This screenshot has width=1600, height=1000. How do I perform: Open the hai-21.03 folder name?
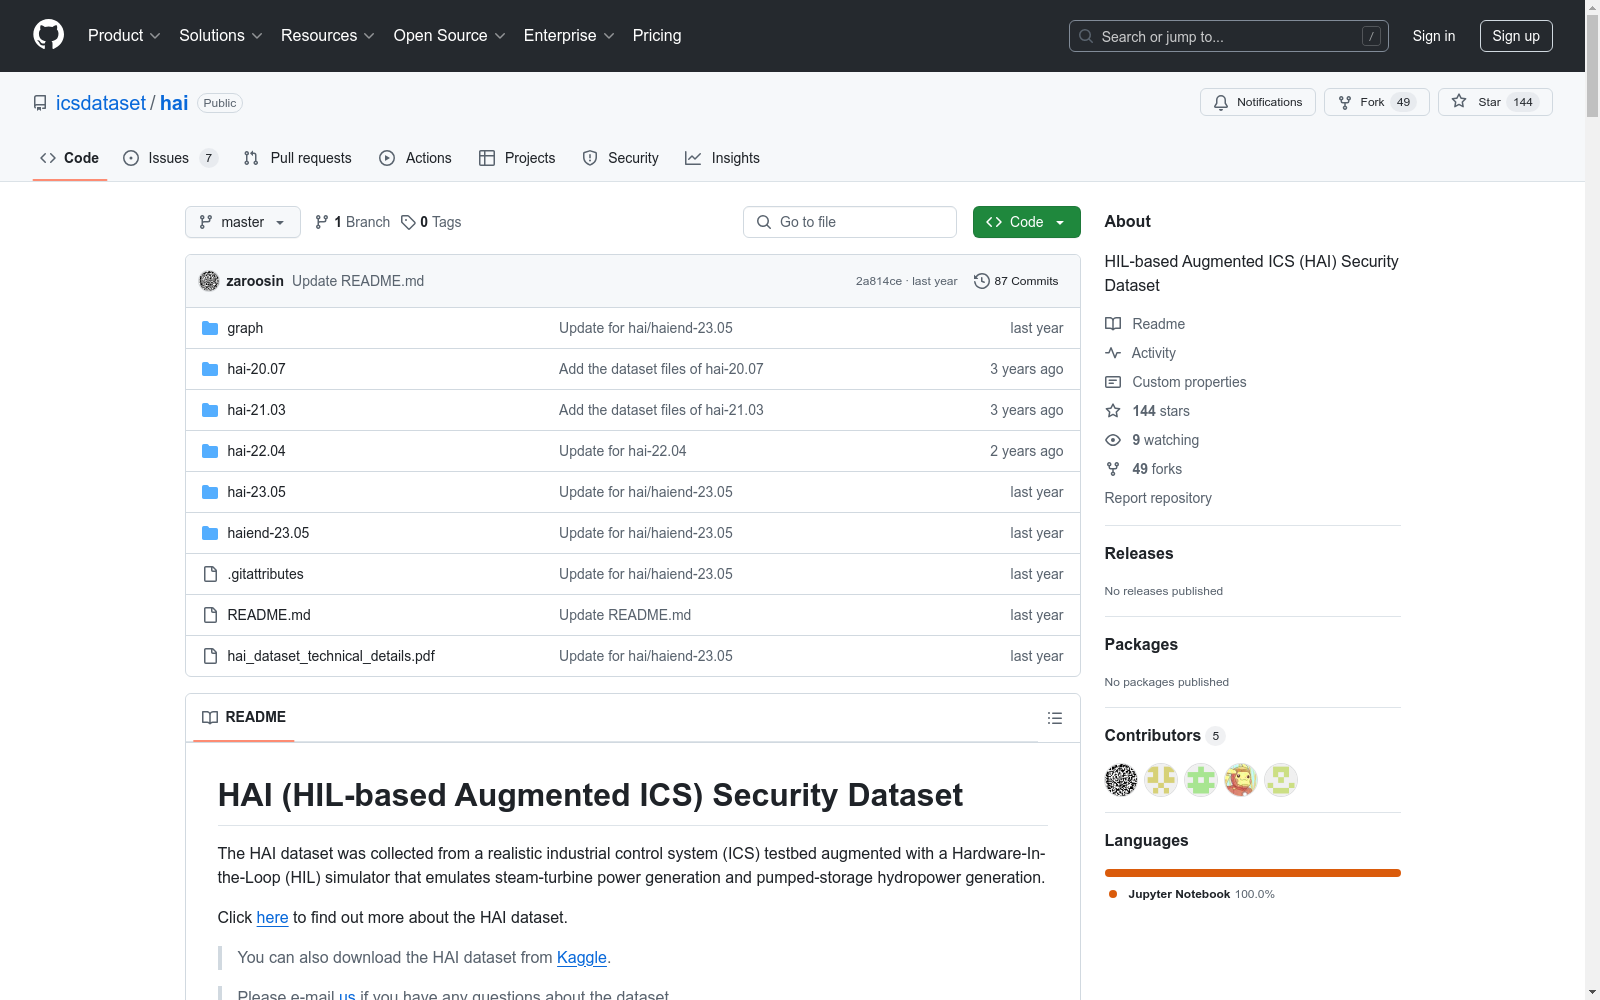256,410
